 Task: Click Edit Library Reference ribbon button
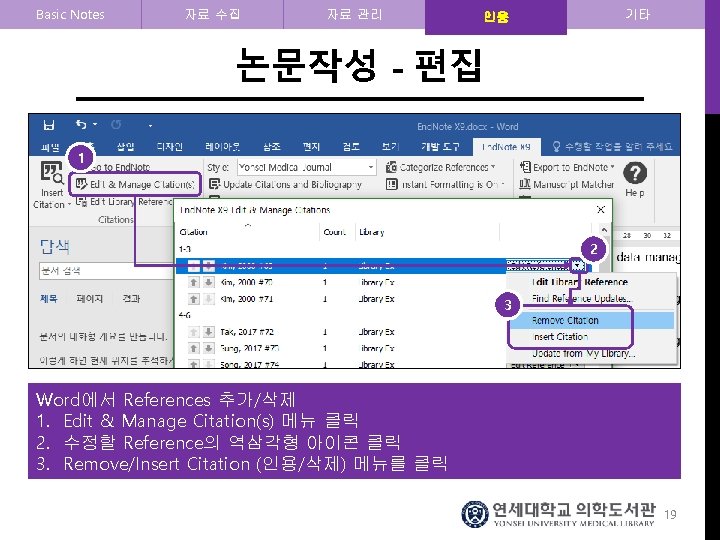(124, 202)
